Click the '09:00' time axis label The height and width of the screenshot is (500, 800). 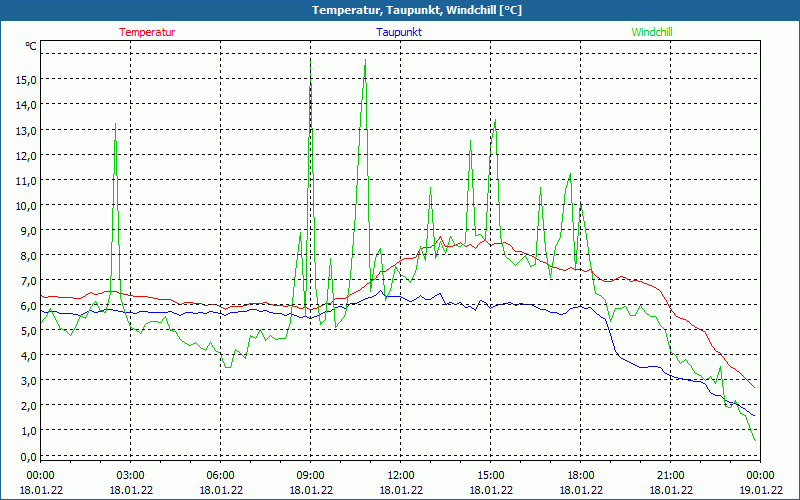pos(310,476)
